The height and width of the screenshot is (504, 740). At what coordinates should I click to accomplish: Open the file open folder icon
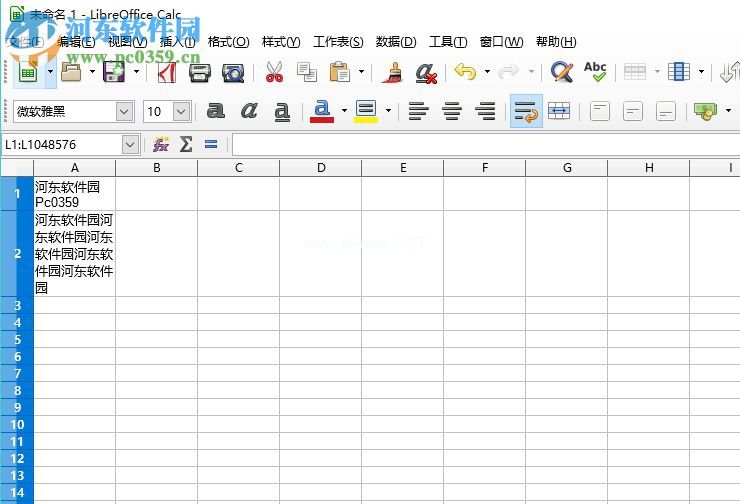click(72, 72)
